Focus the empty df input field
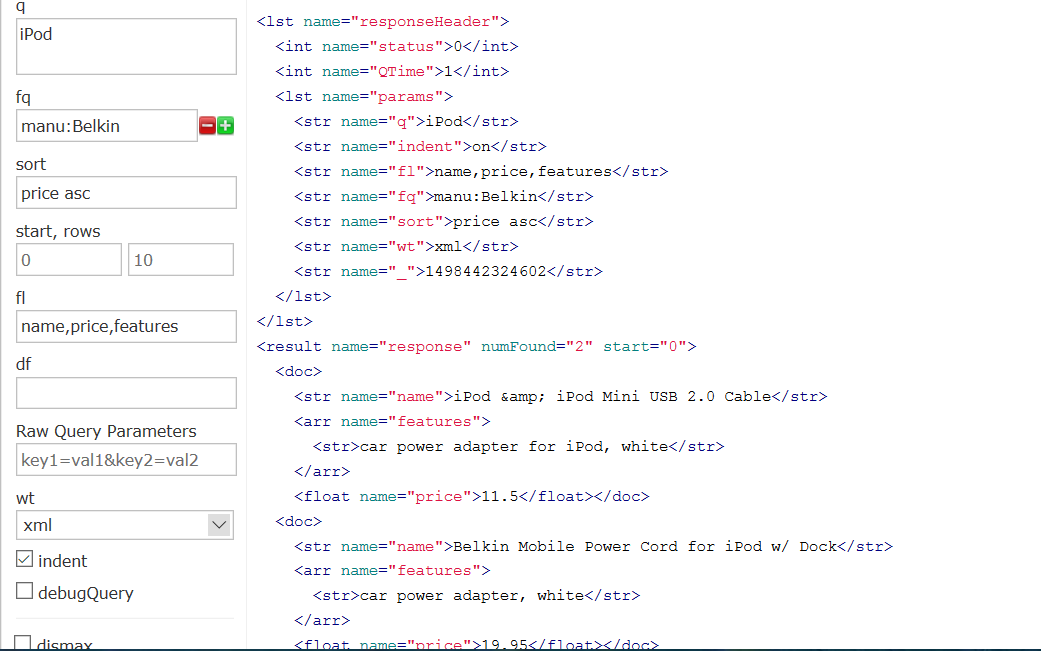Screen dimensions: 1041x651 [x=126, y=393]
